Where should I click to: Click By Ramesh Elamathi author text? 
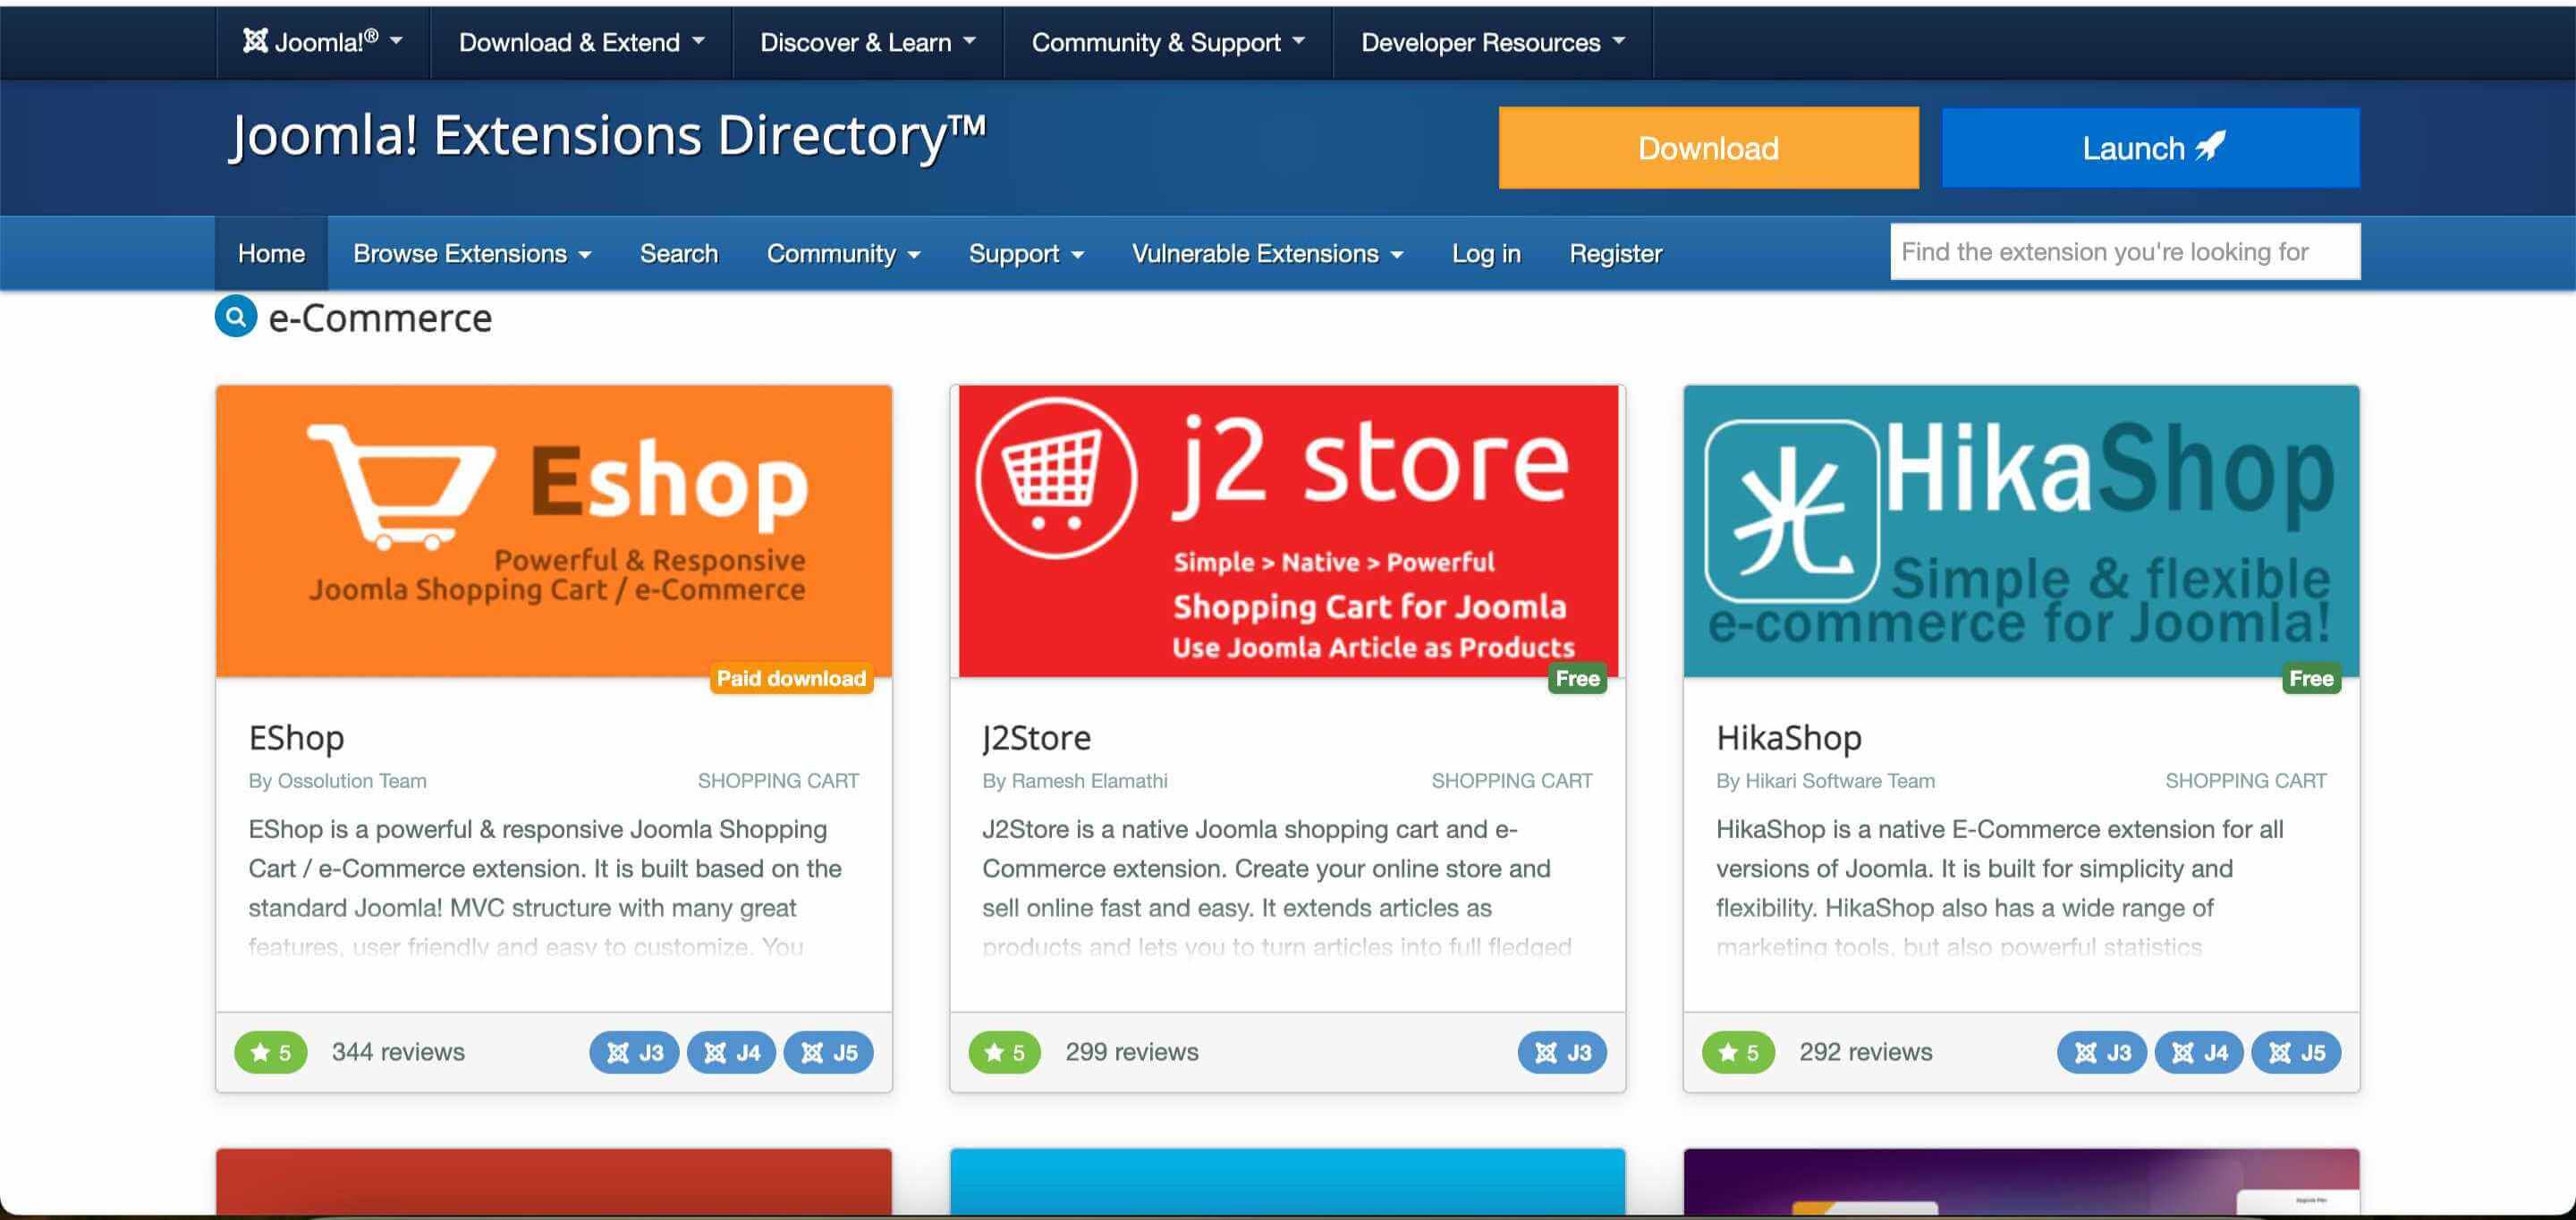[1074, 781]
